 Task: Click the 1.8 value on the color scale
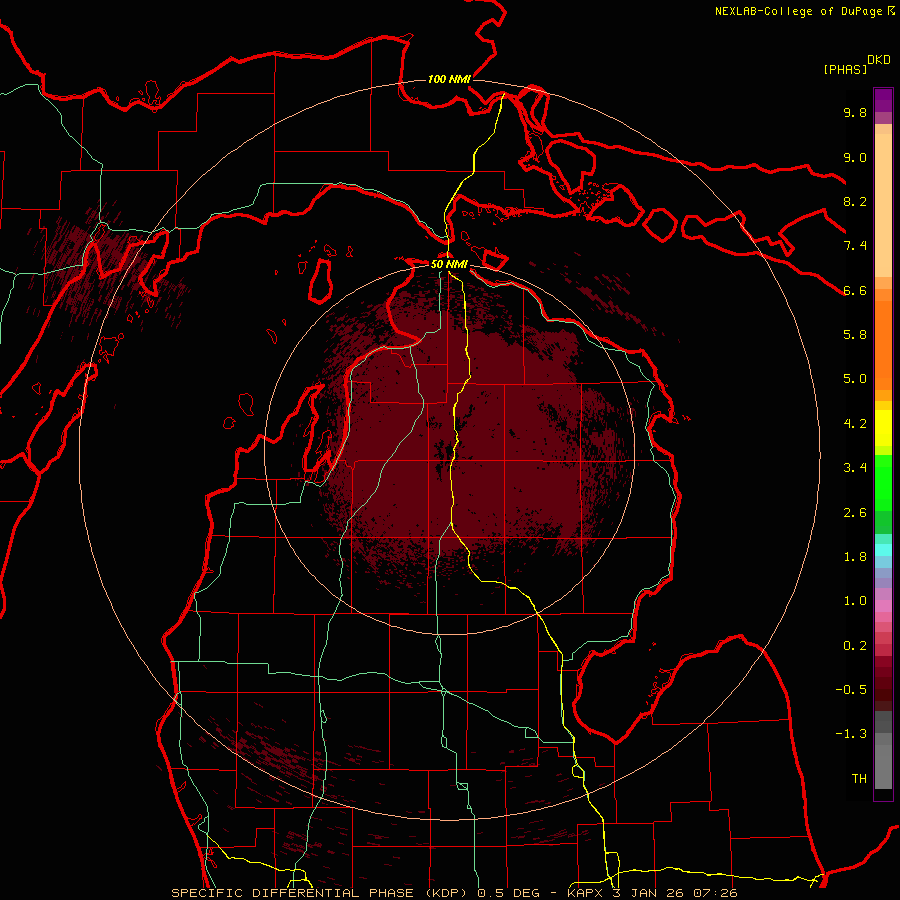coord(855,557)
